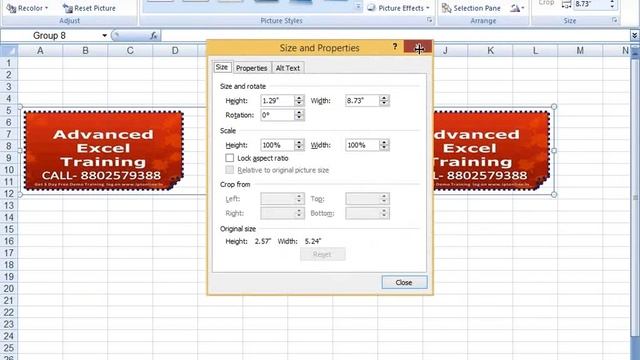Click the dialog help question mark
Image resolution: width=640 pixels, height=360 pixels.
(x=395, y=47)
